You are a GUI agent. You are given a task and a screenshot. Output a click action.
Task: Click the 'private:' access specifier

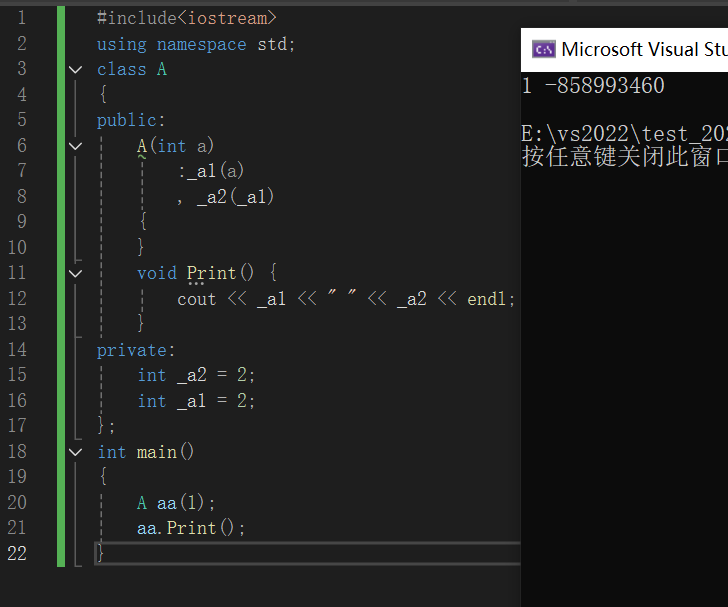[x=136, y=350]
